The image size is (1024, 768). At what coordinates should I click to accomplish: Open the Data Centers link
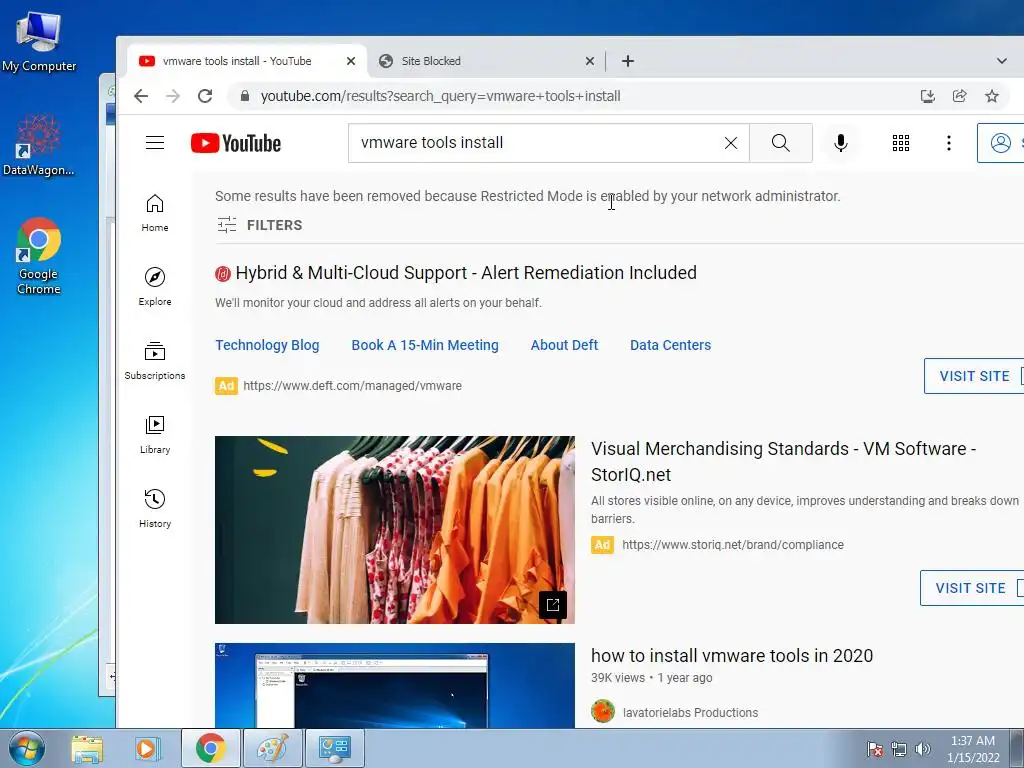coord(671,345)
